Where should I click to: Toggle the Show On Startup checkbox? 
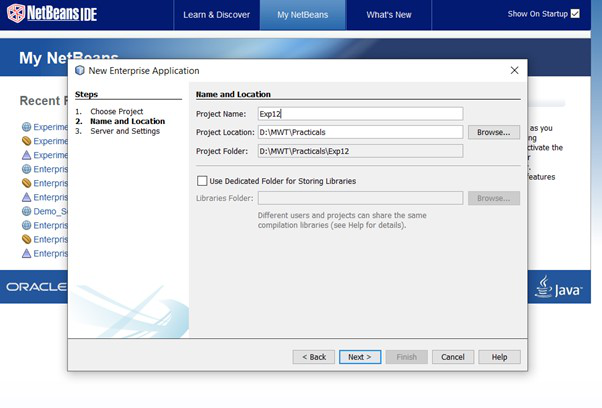pos(575,14)
